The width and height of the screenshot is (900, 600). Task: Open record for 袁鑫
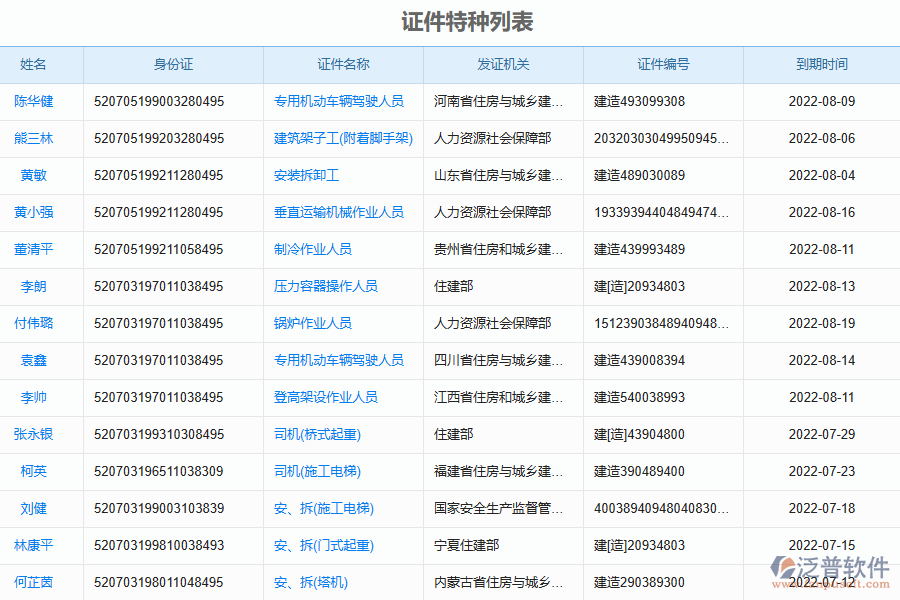(x=33, y=360)
